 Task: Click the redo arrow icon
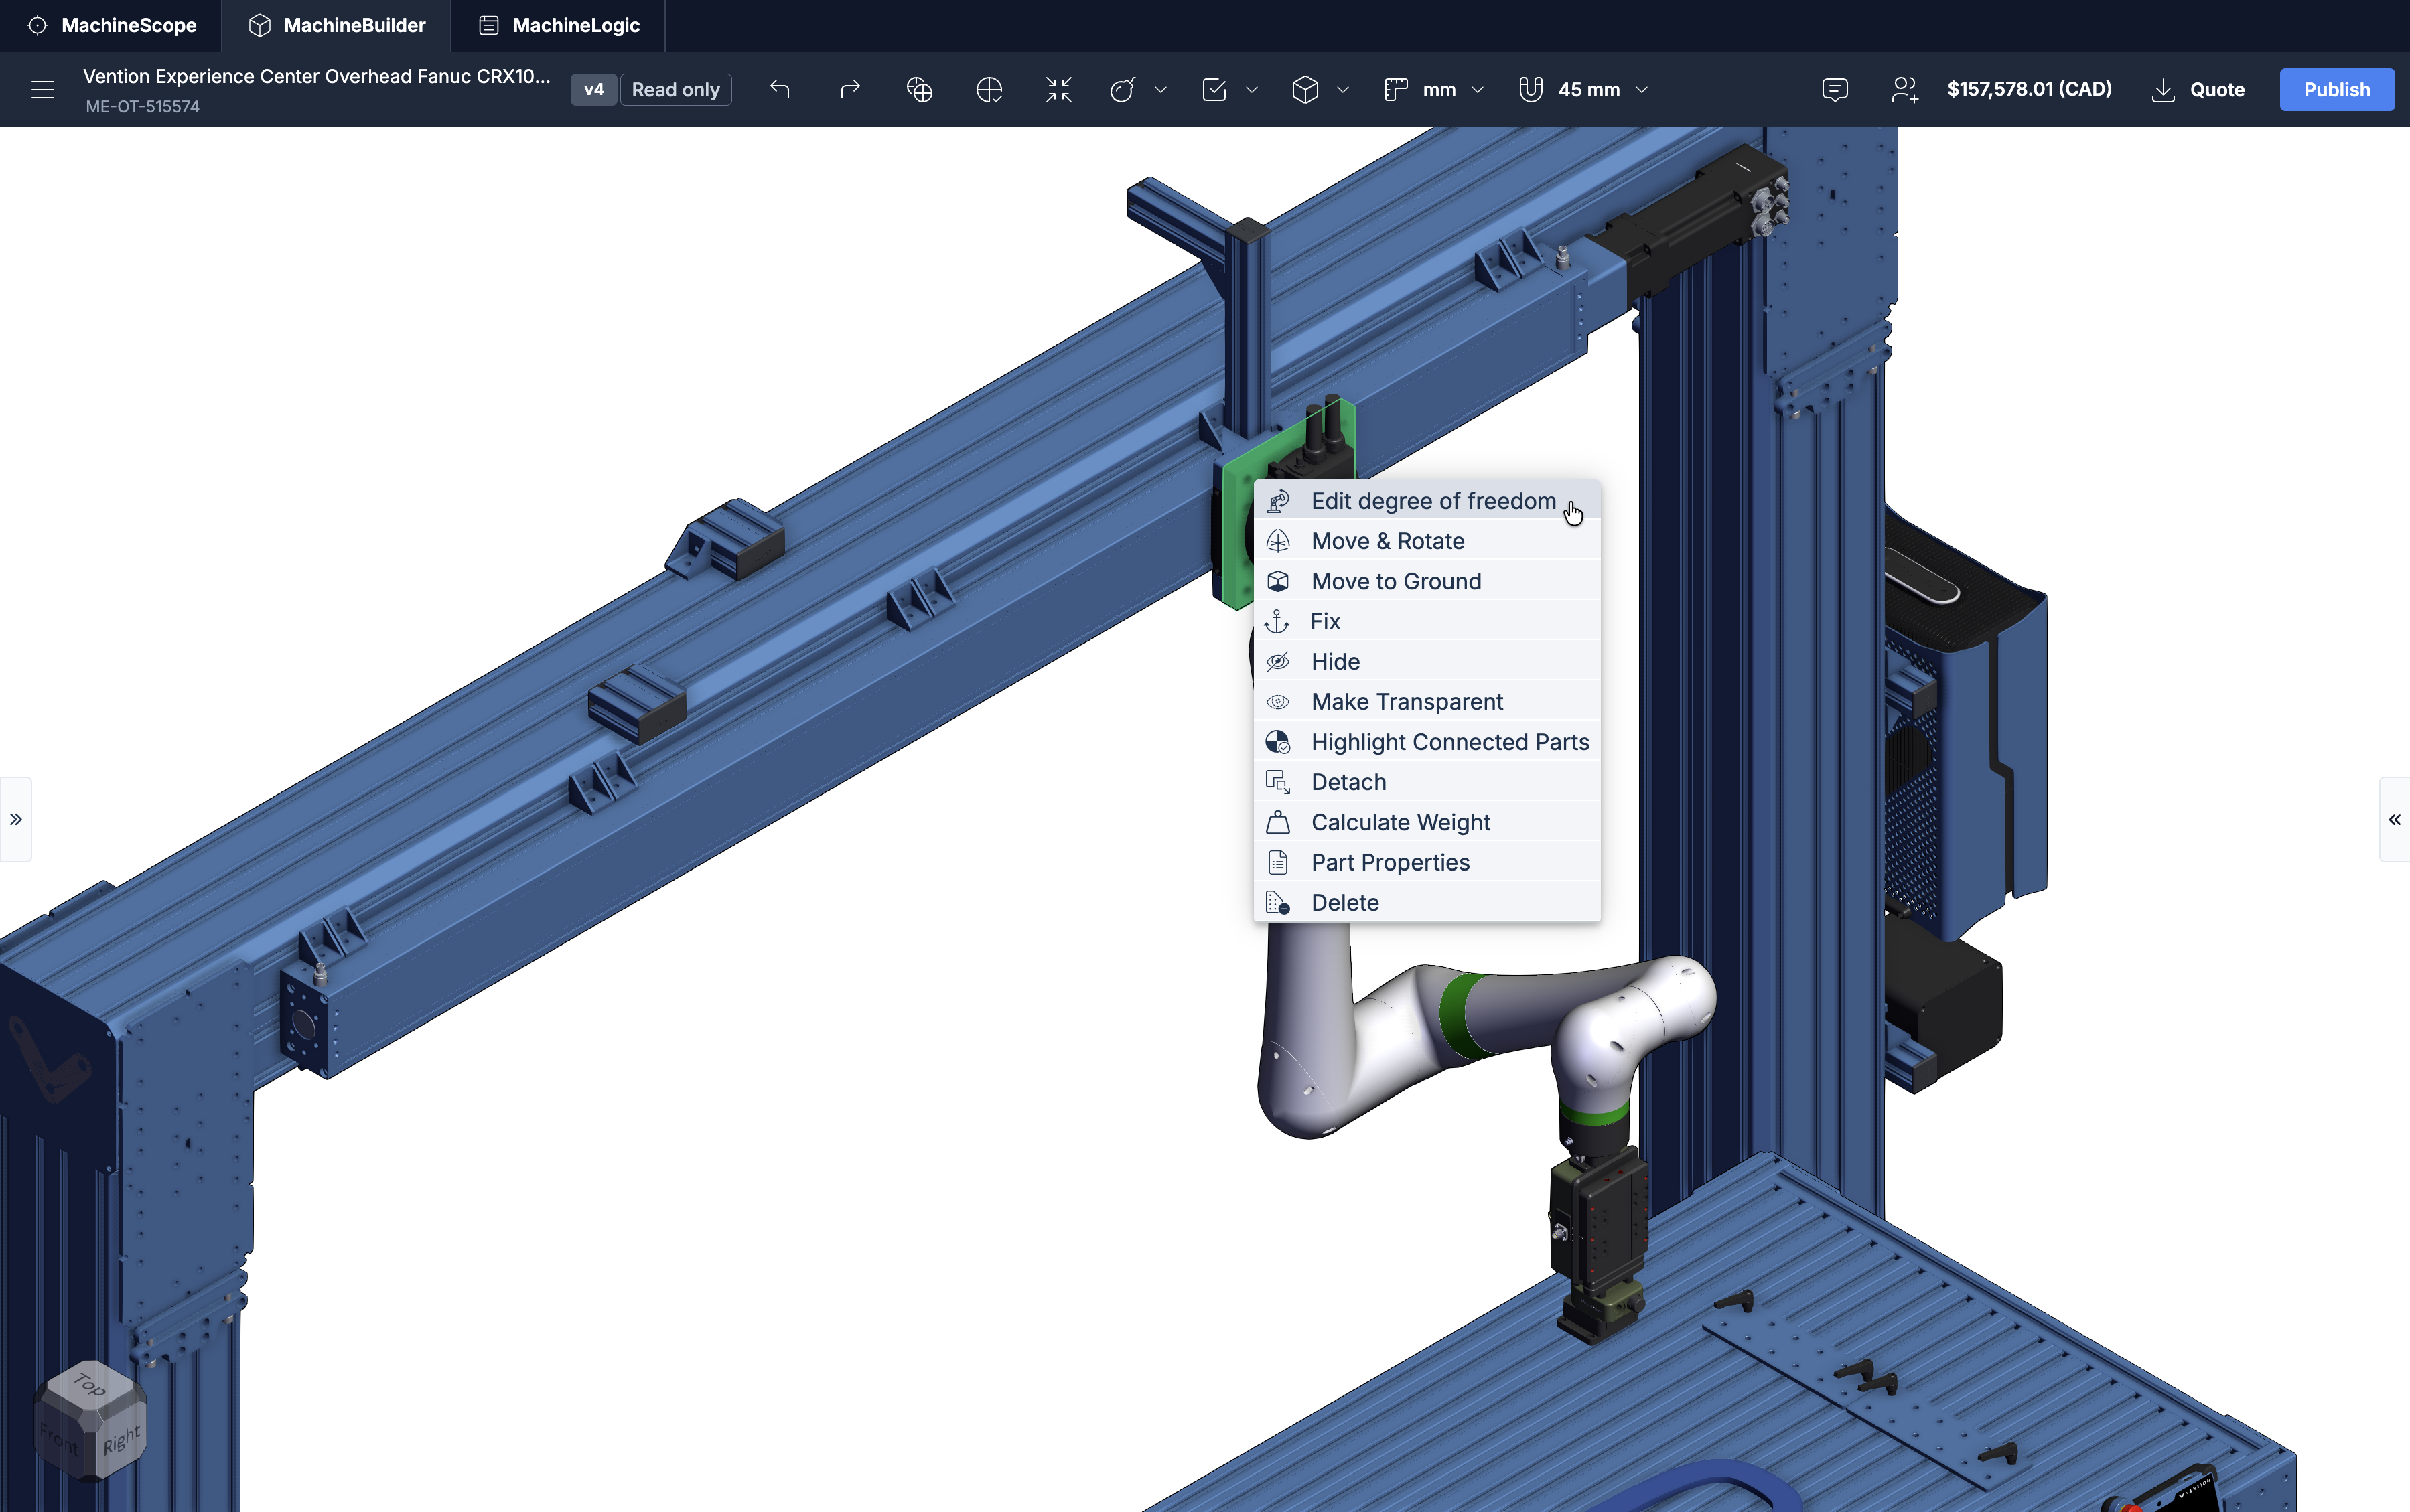850,90
